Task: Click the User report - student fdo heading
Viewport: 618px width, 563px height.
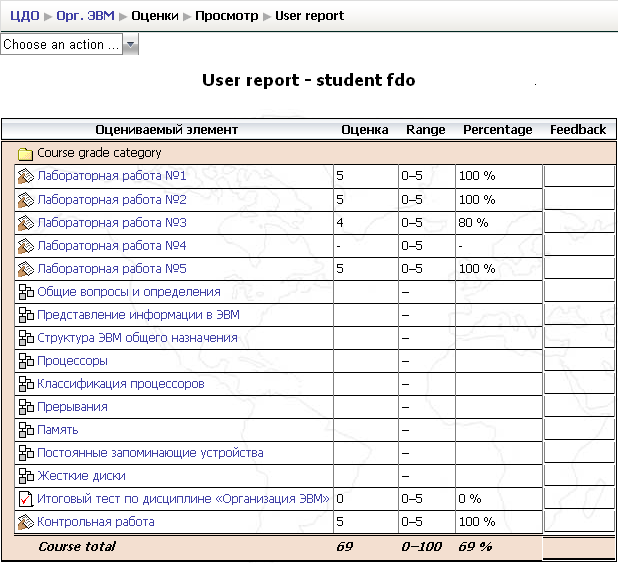Action: (x=309, y=80)
